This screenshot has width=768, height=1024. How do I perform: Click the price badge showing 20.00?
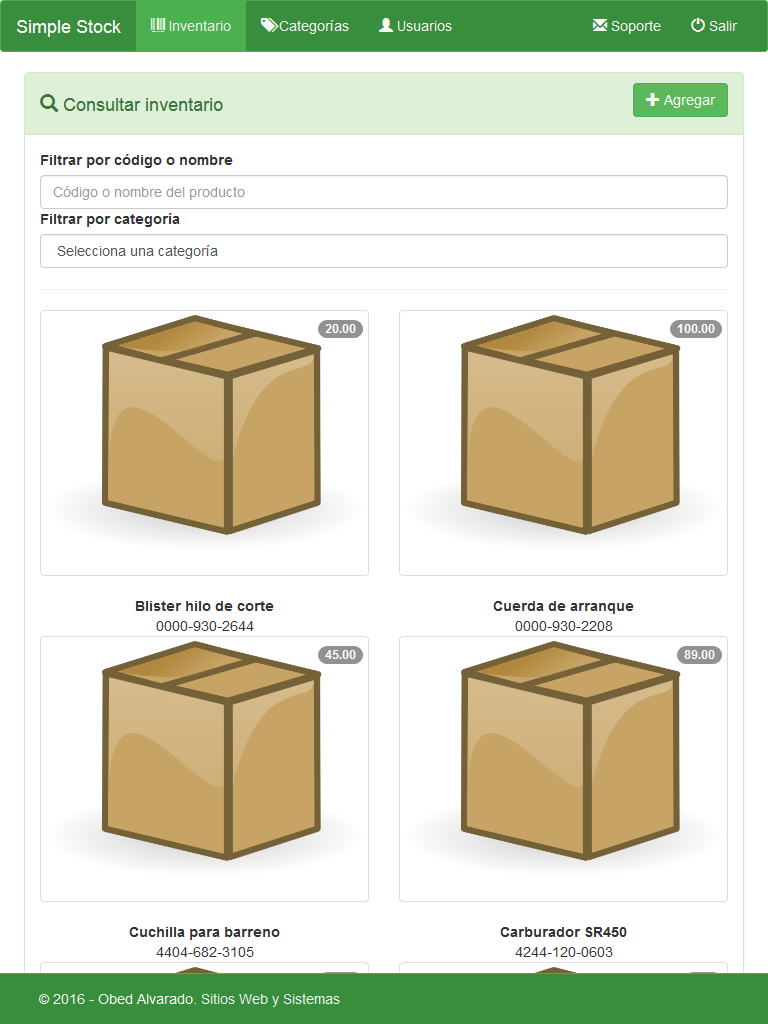coord(340,328)
